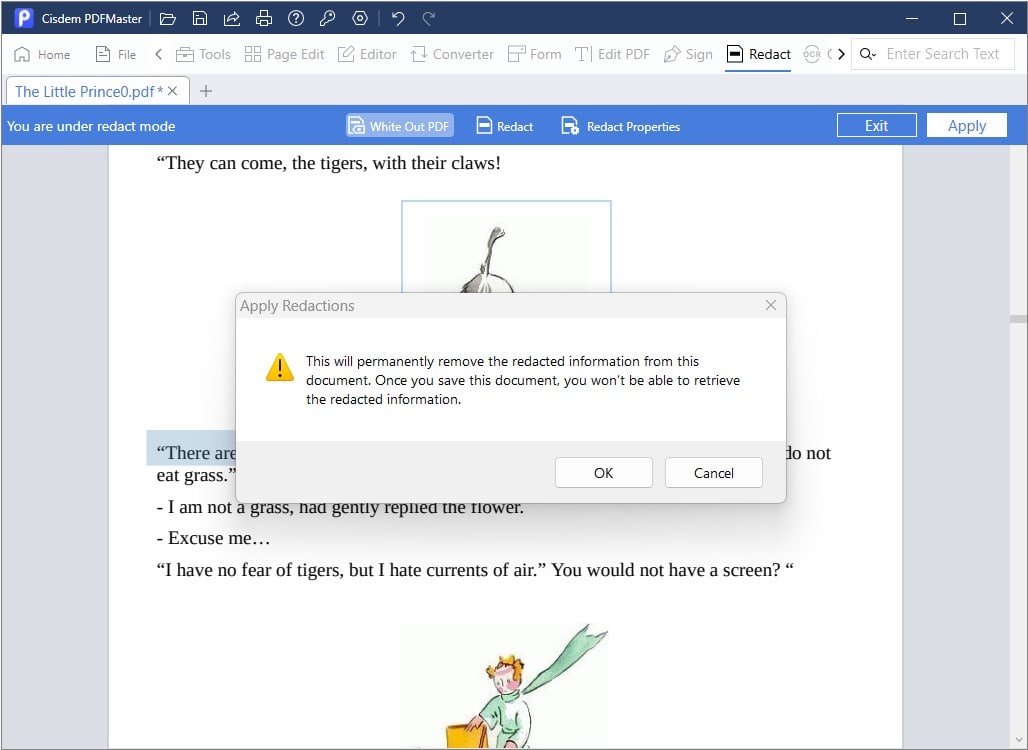The height and width of the screenshot is (750, 1028).
Task: Click the share/export icon in title bar
Action: pos(232,18)
